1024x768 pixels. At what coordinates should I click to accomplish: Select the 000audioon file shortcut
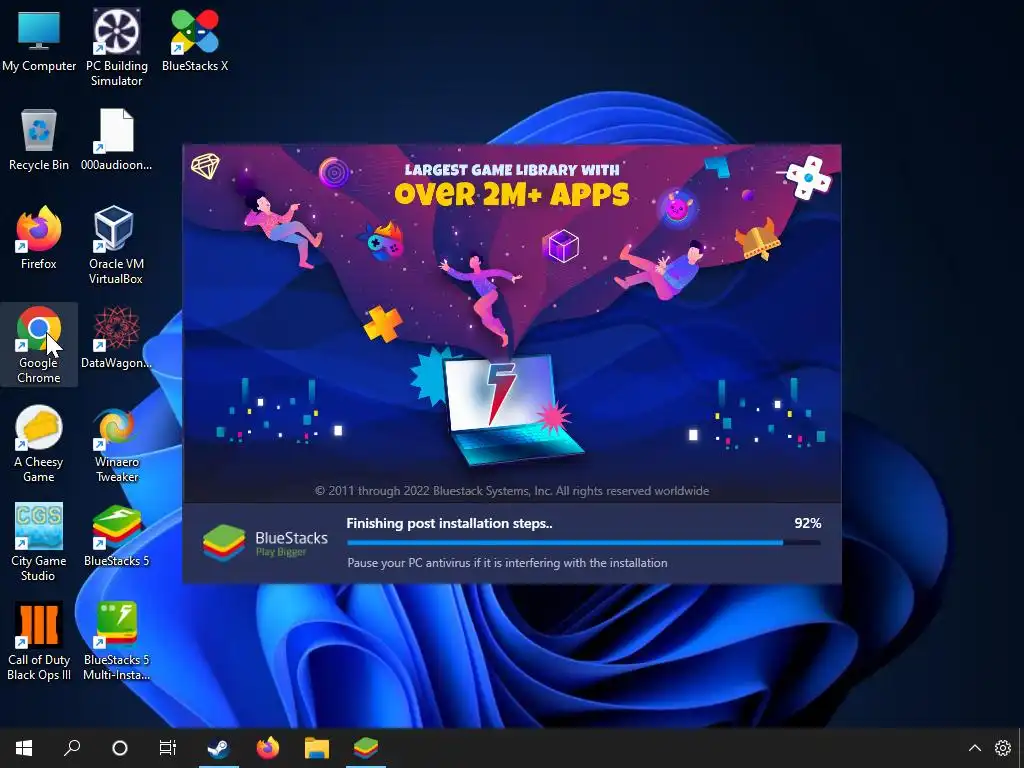click(x=116, y=140)
